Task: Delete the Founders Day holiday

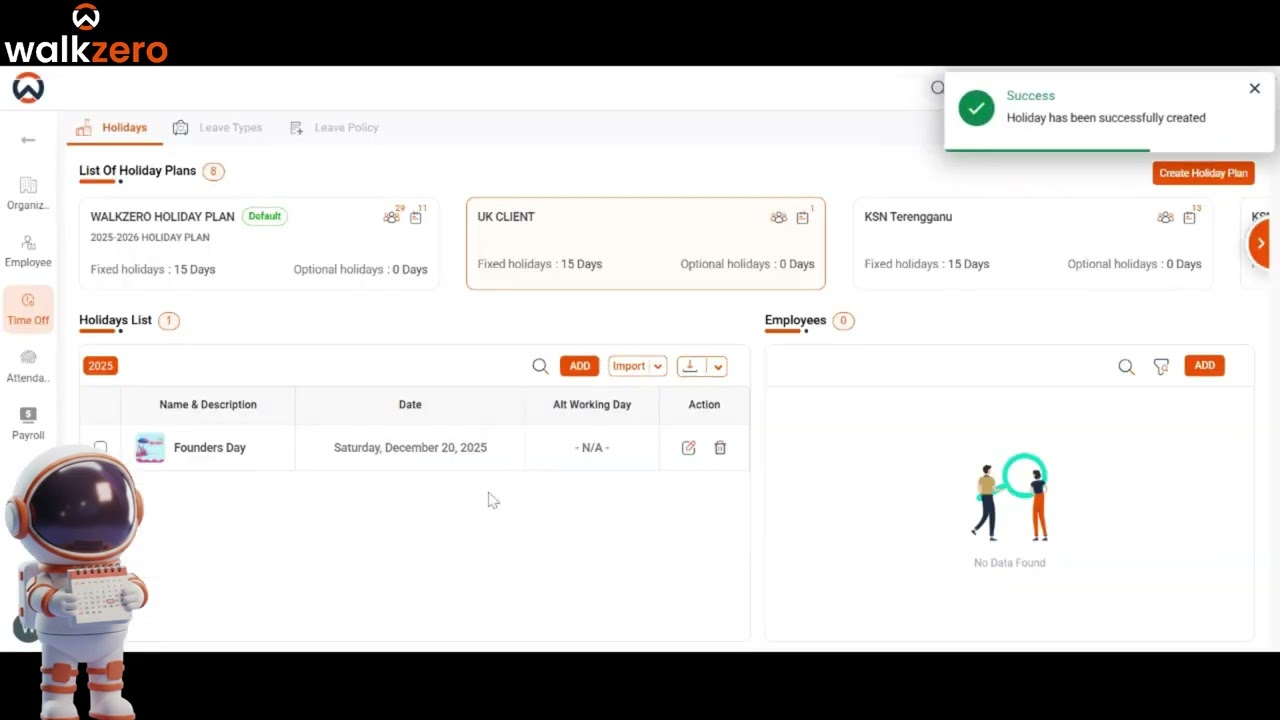Action: (720, 448)
